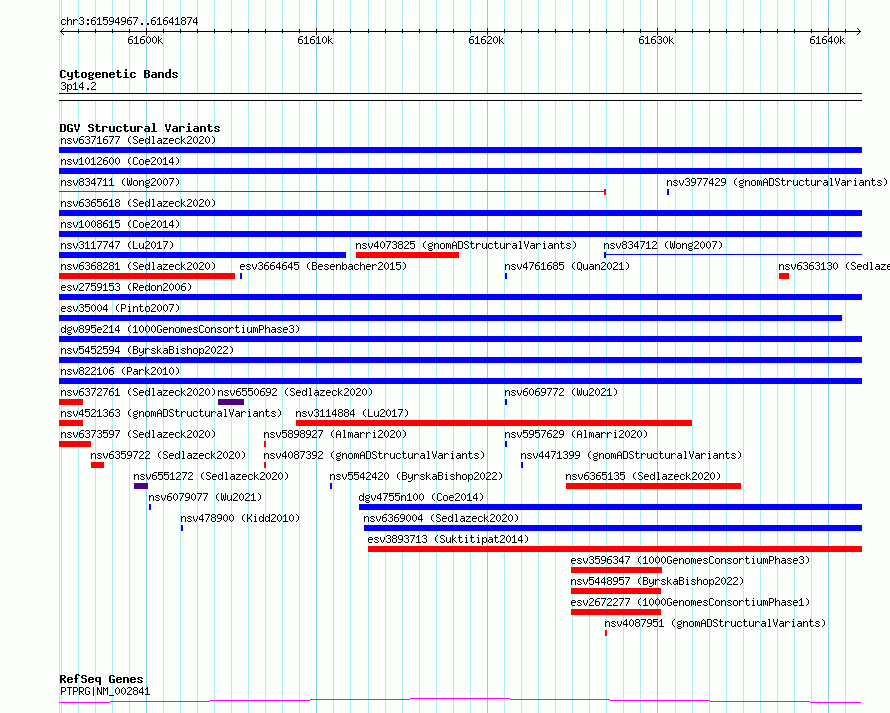Select the nsv834712 (Wong2007) label
Image resolution: width=890 pixels, height=713 pixels.
coord(663,245)
